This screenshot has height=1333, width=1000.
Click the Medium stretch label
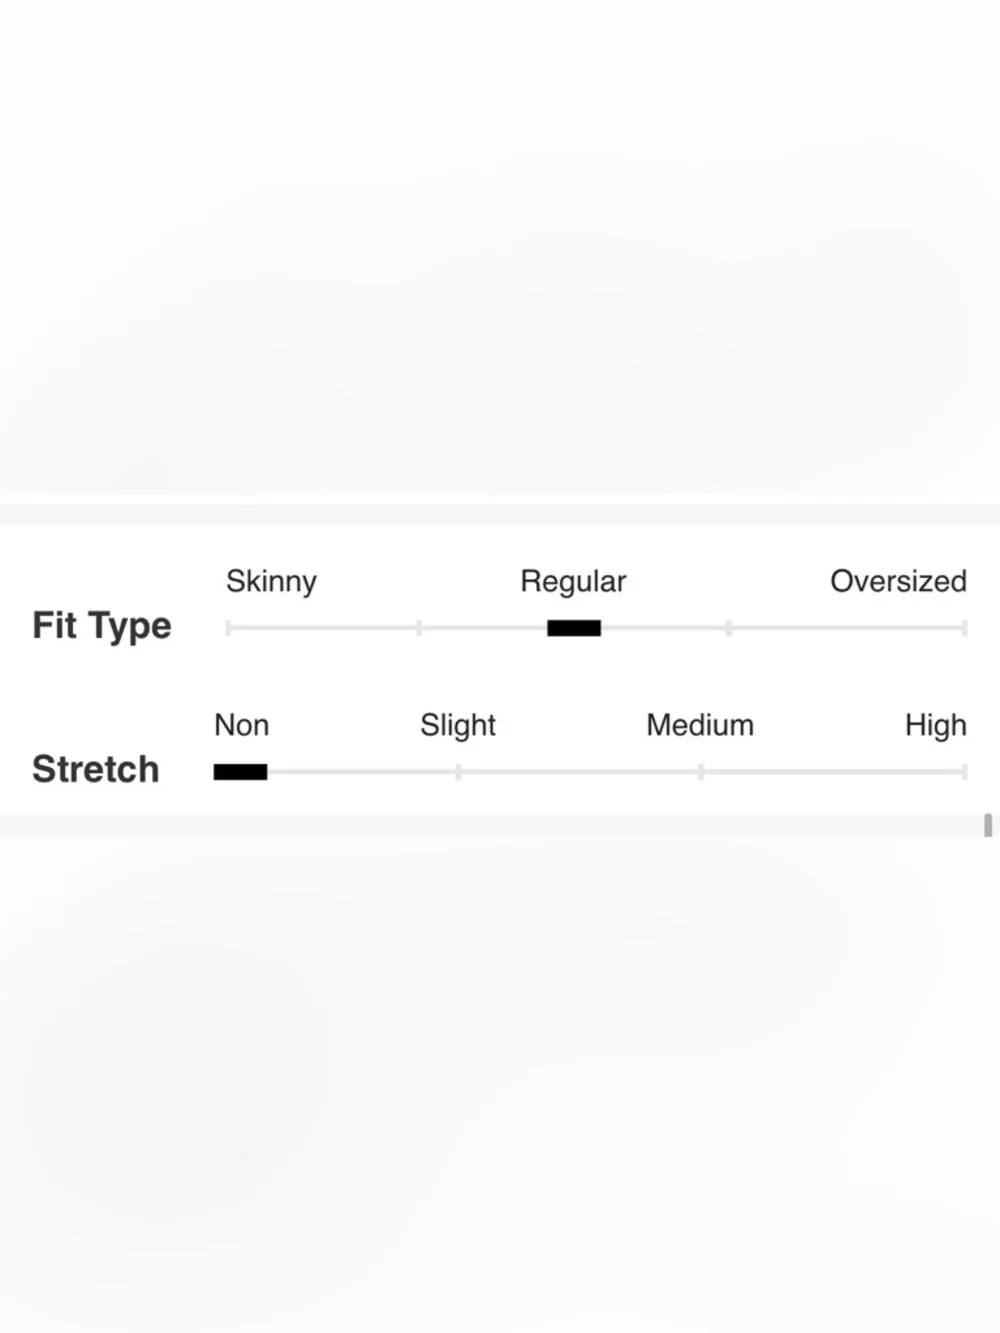[x=700, y=725]
